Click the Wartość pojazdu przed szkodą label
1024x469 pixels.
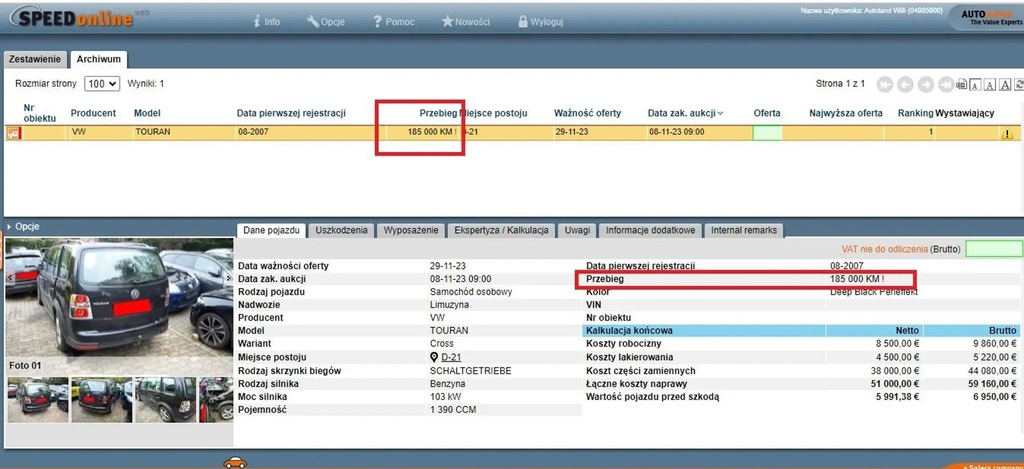[652, 396]
